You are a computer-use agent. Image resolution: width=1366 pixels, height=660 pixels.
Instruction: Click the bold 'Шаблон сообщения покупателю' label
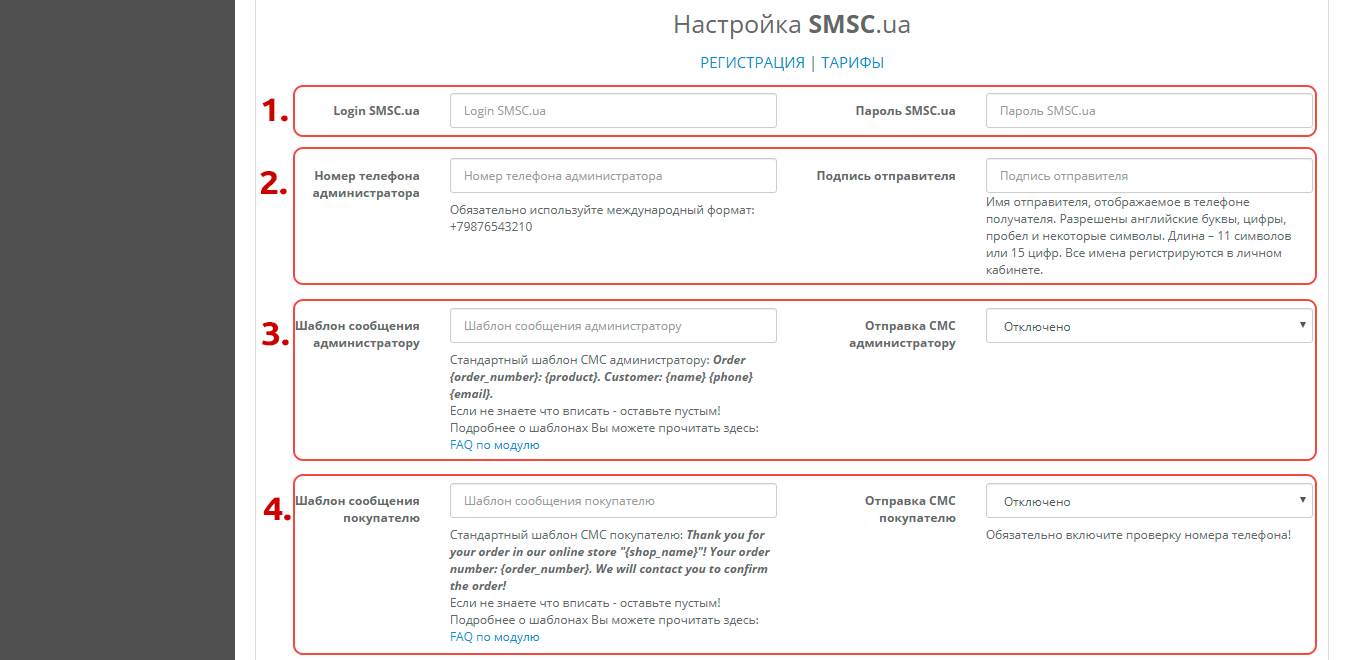click(358, 509)
